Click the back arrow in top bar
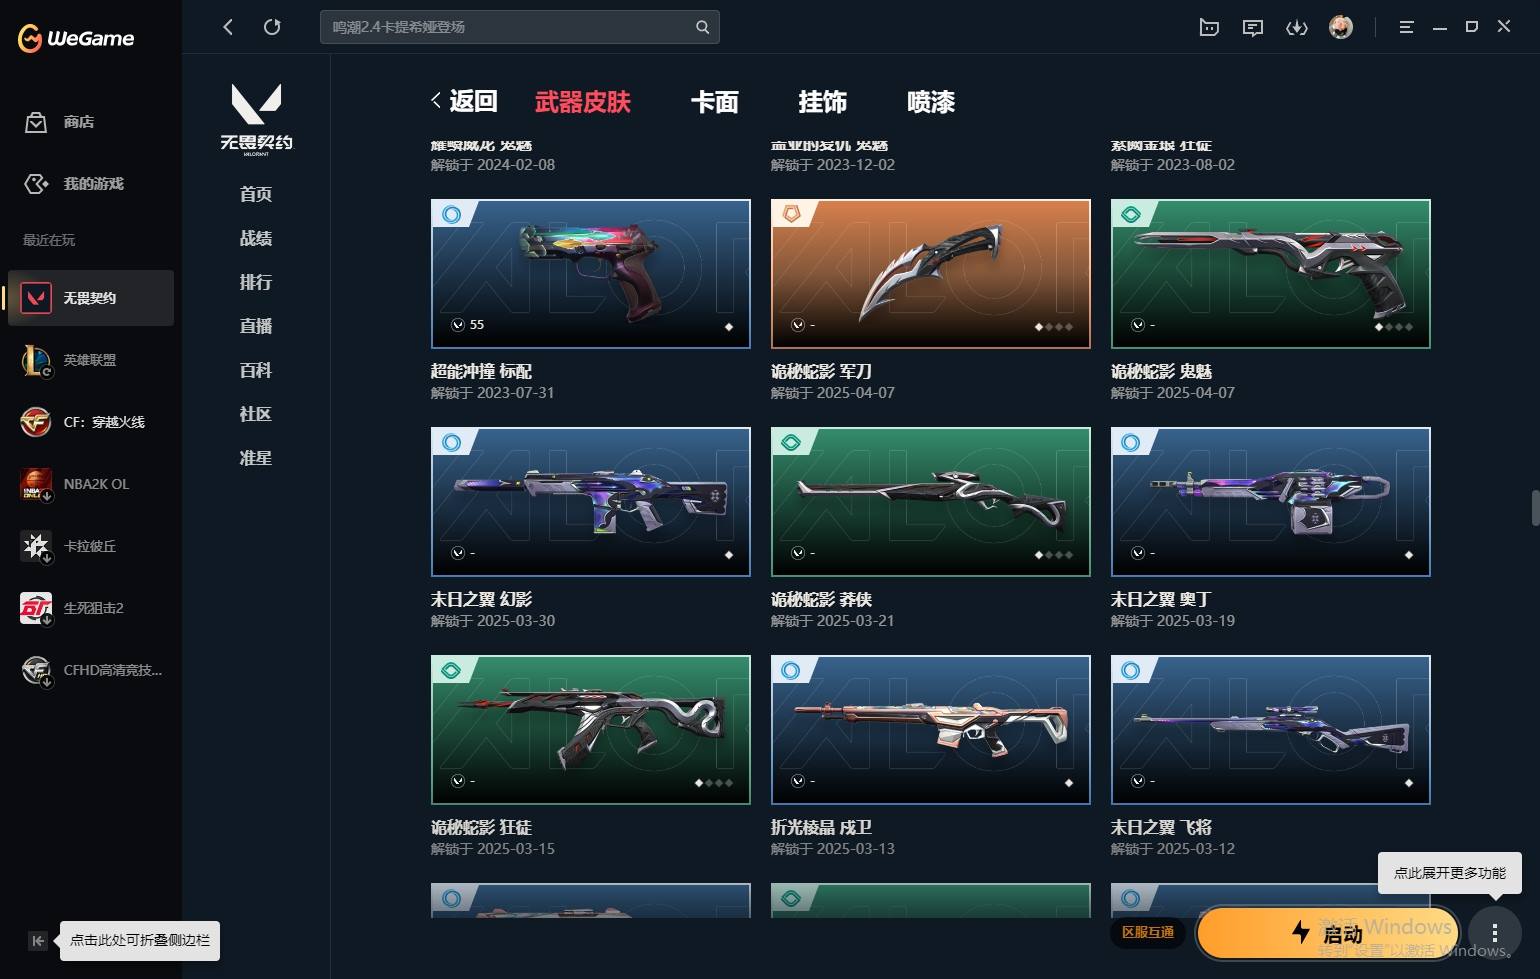This screenshot has height=979, width=1540. click(228, 27)
